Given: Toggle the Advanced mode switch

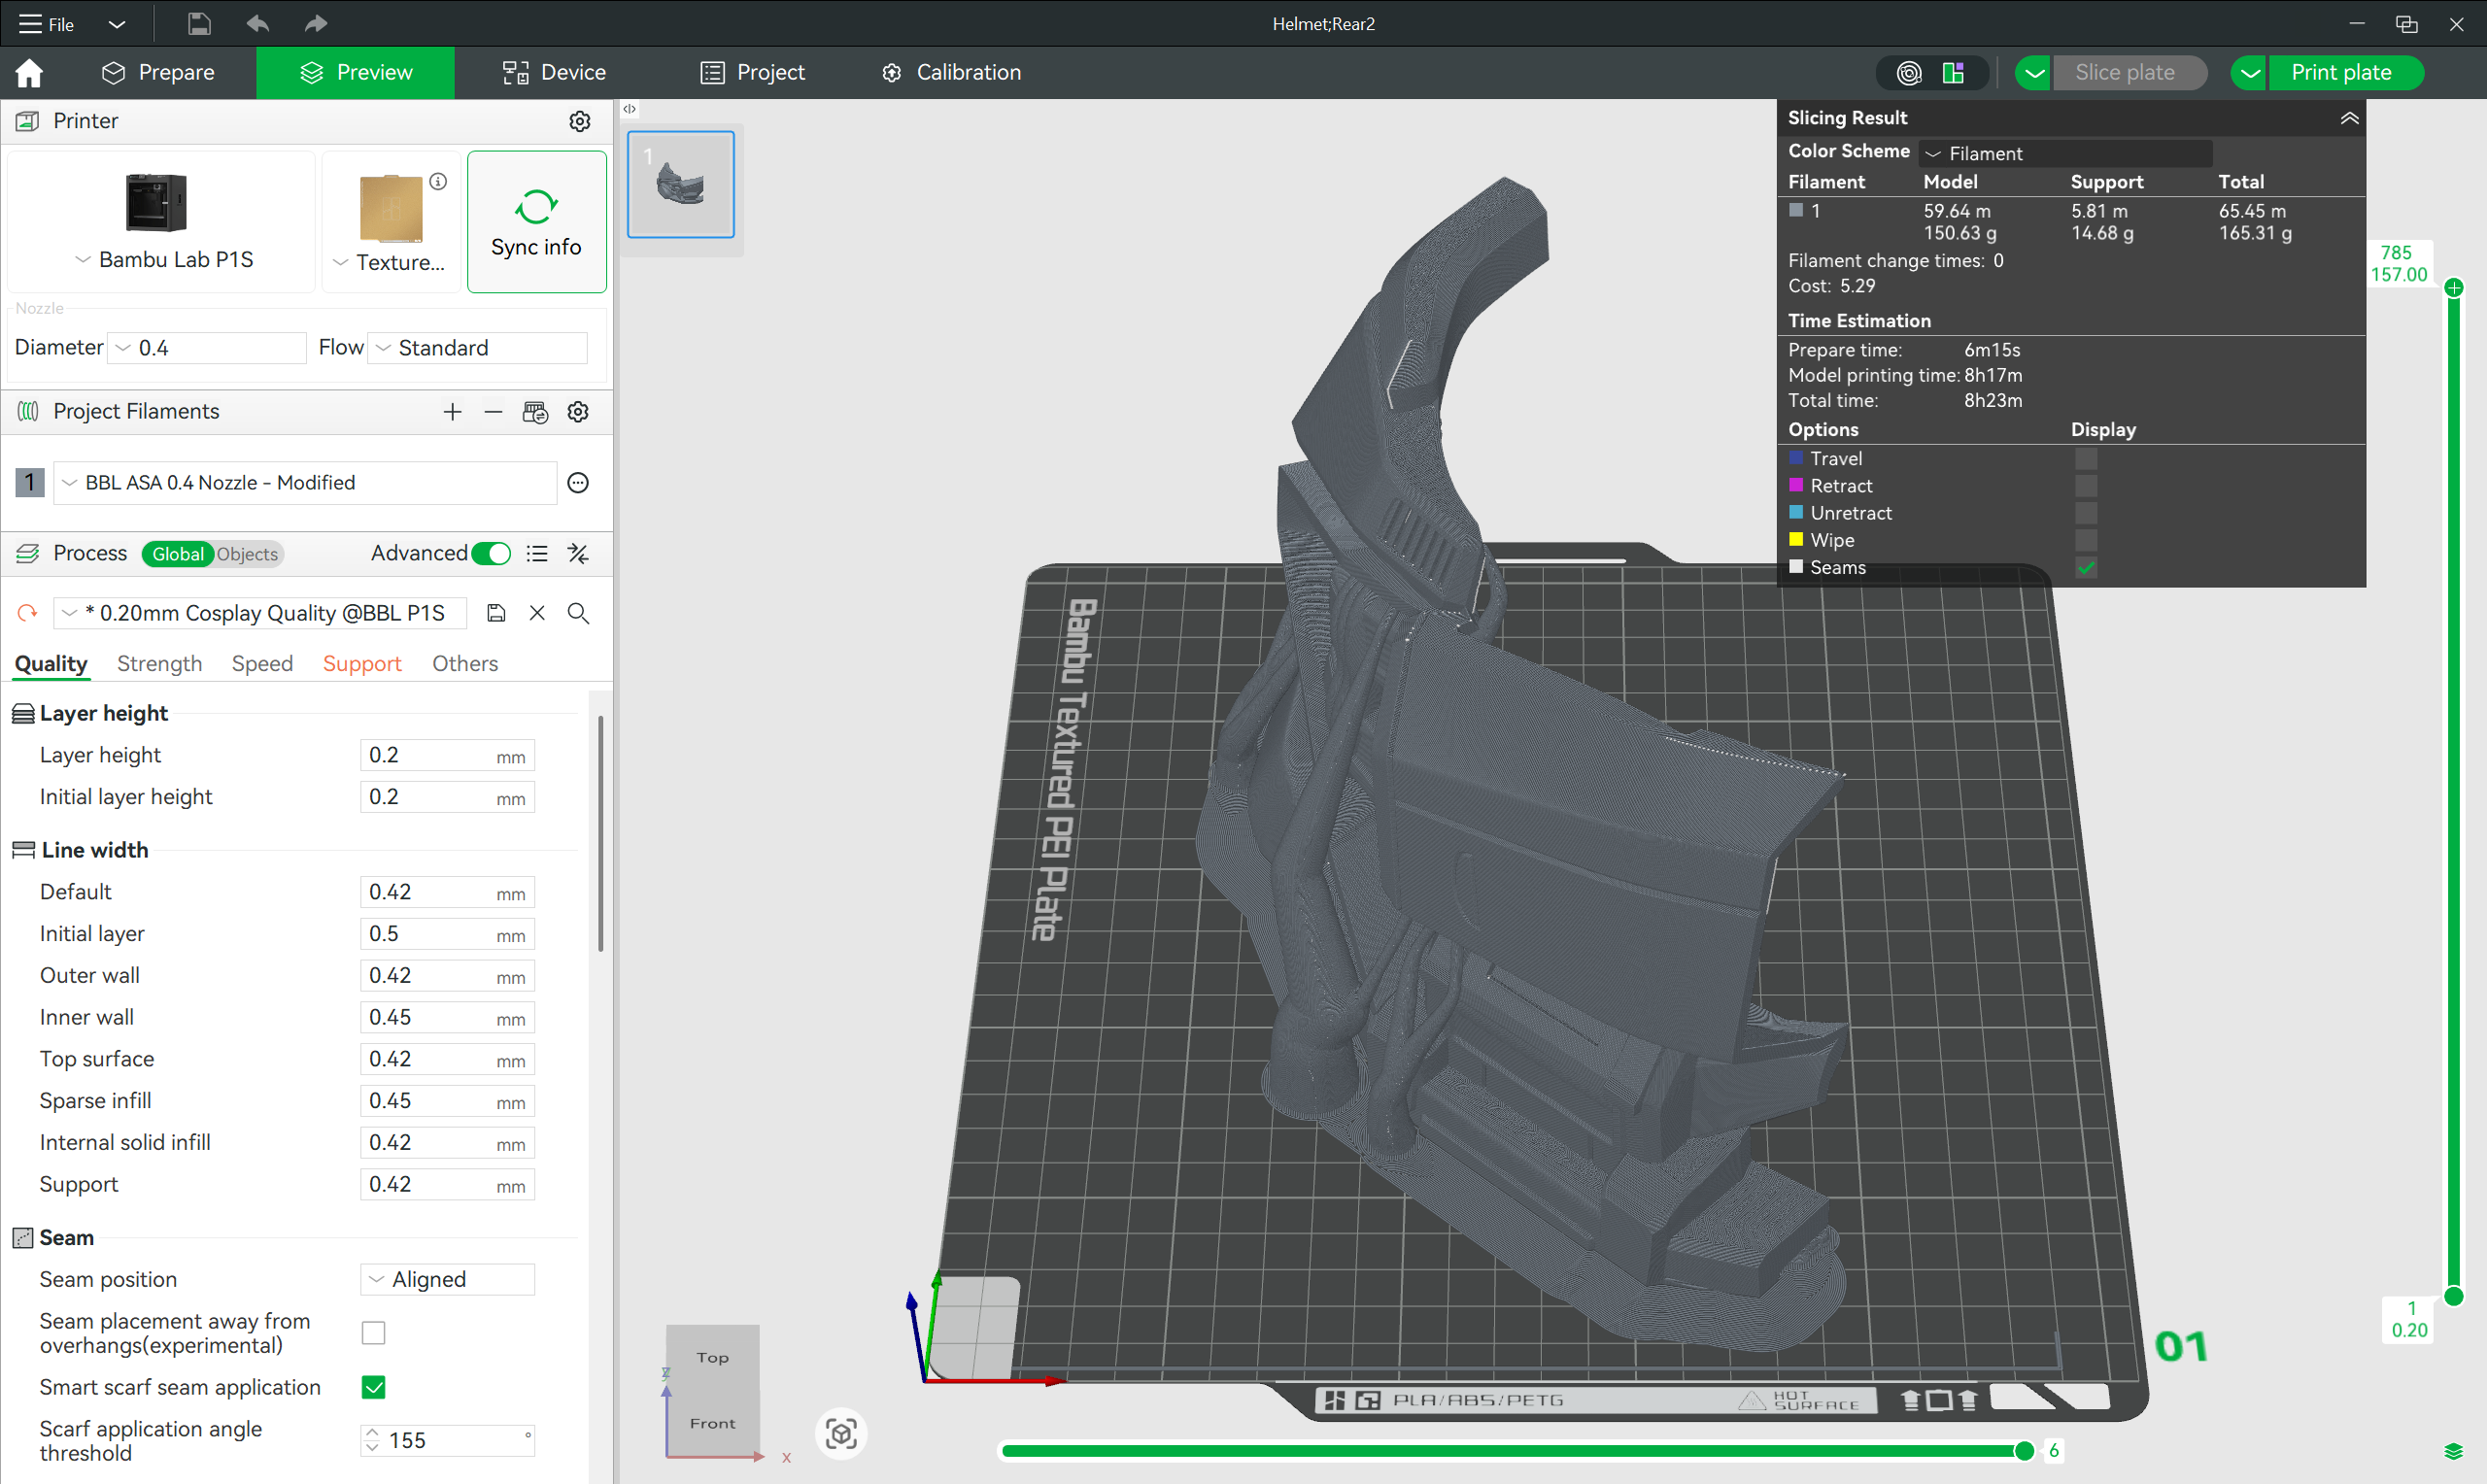Looking at the screenshot, I should coord(491,554).
